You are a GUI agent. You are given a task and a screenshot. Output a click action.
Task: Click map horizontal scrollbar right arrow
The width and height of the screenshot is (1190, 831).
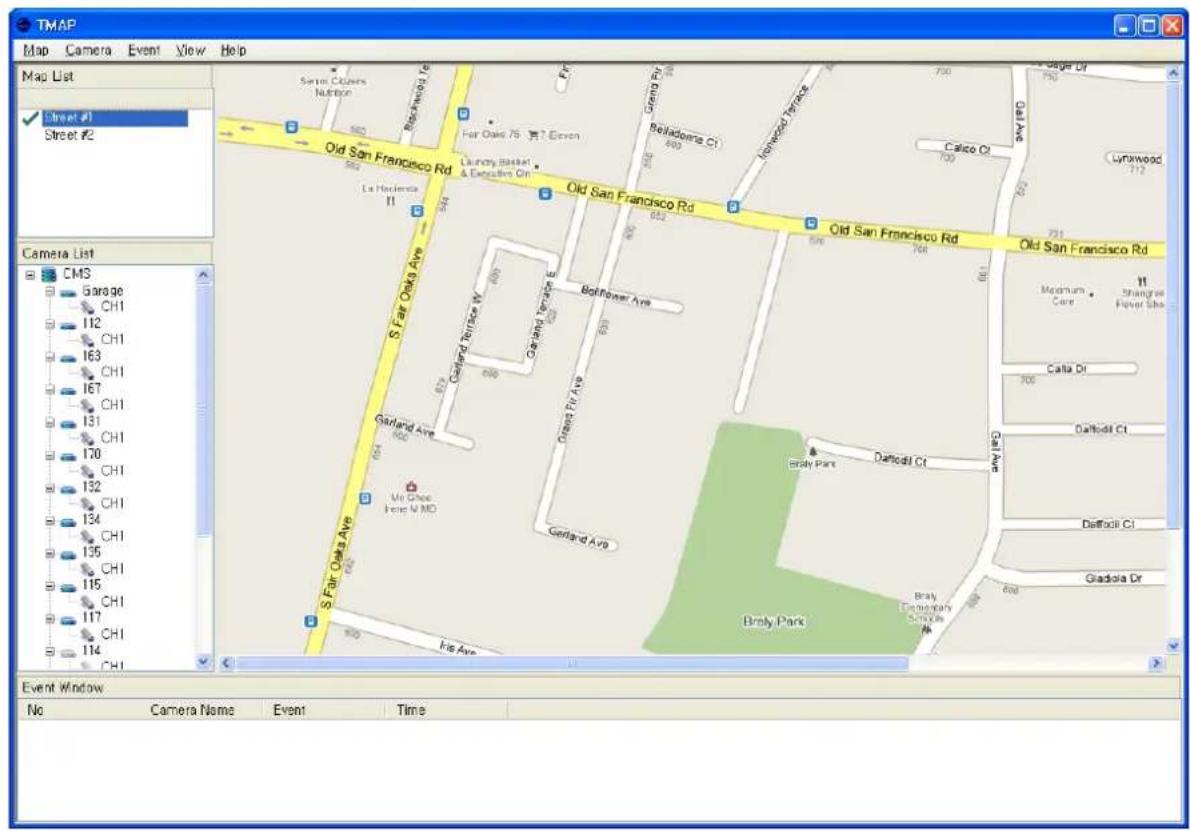pos(1156,663)
